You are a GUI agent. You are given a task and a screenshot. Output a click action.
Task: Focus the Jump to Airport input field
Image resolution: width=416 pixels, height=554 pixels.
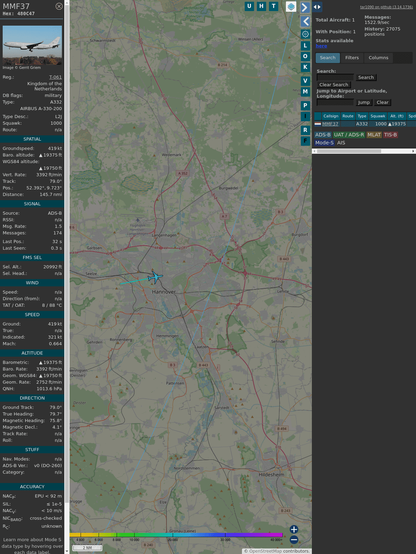(x=335, y=102)
